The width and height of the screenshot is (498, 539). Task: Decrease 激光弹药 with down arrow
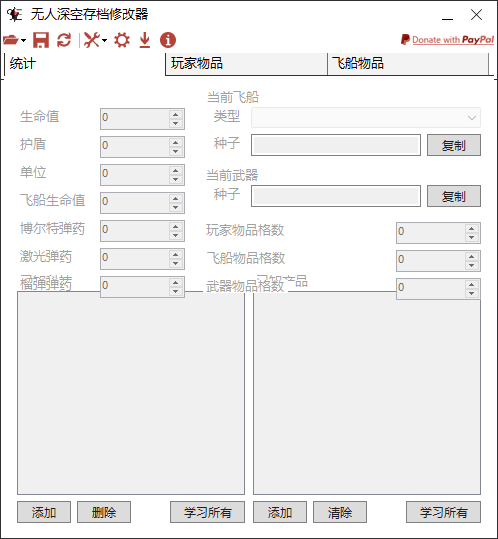(176, 263)
